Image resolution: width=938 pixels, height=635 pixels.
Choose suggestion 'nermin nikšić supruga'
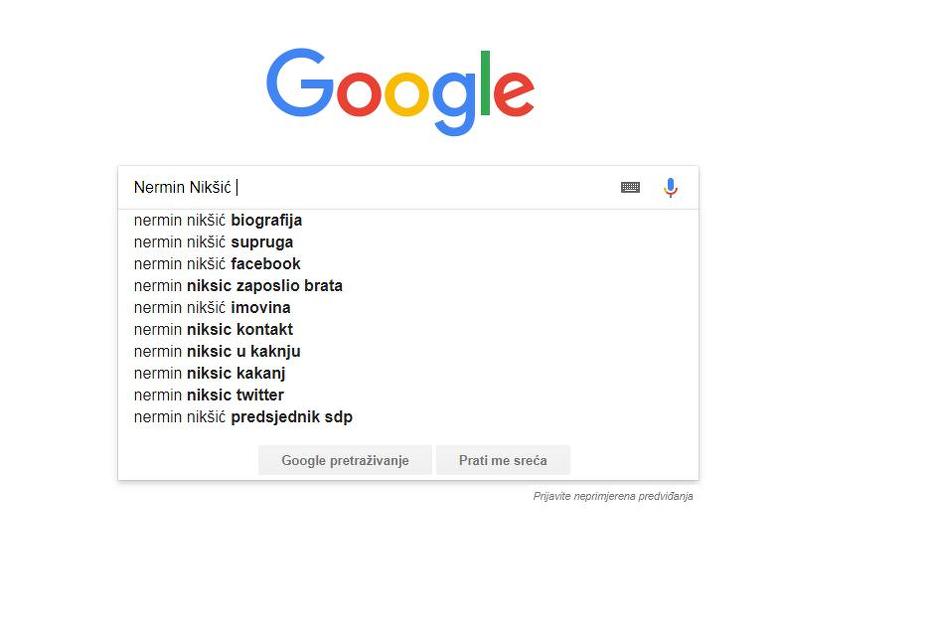pos(214,242)
